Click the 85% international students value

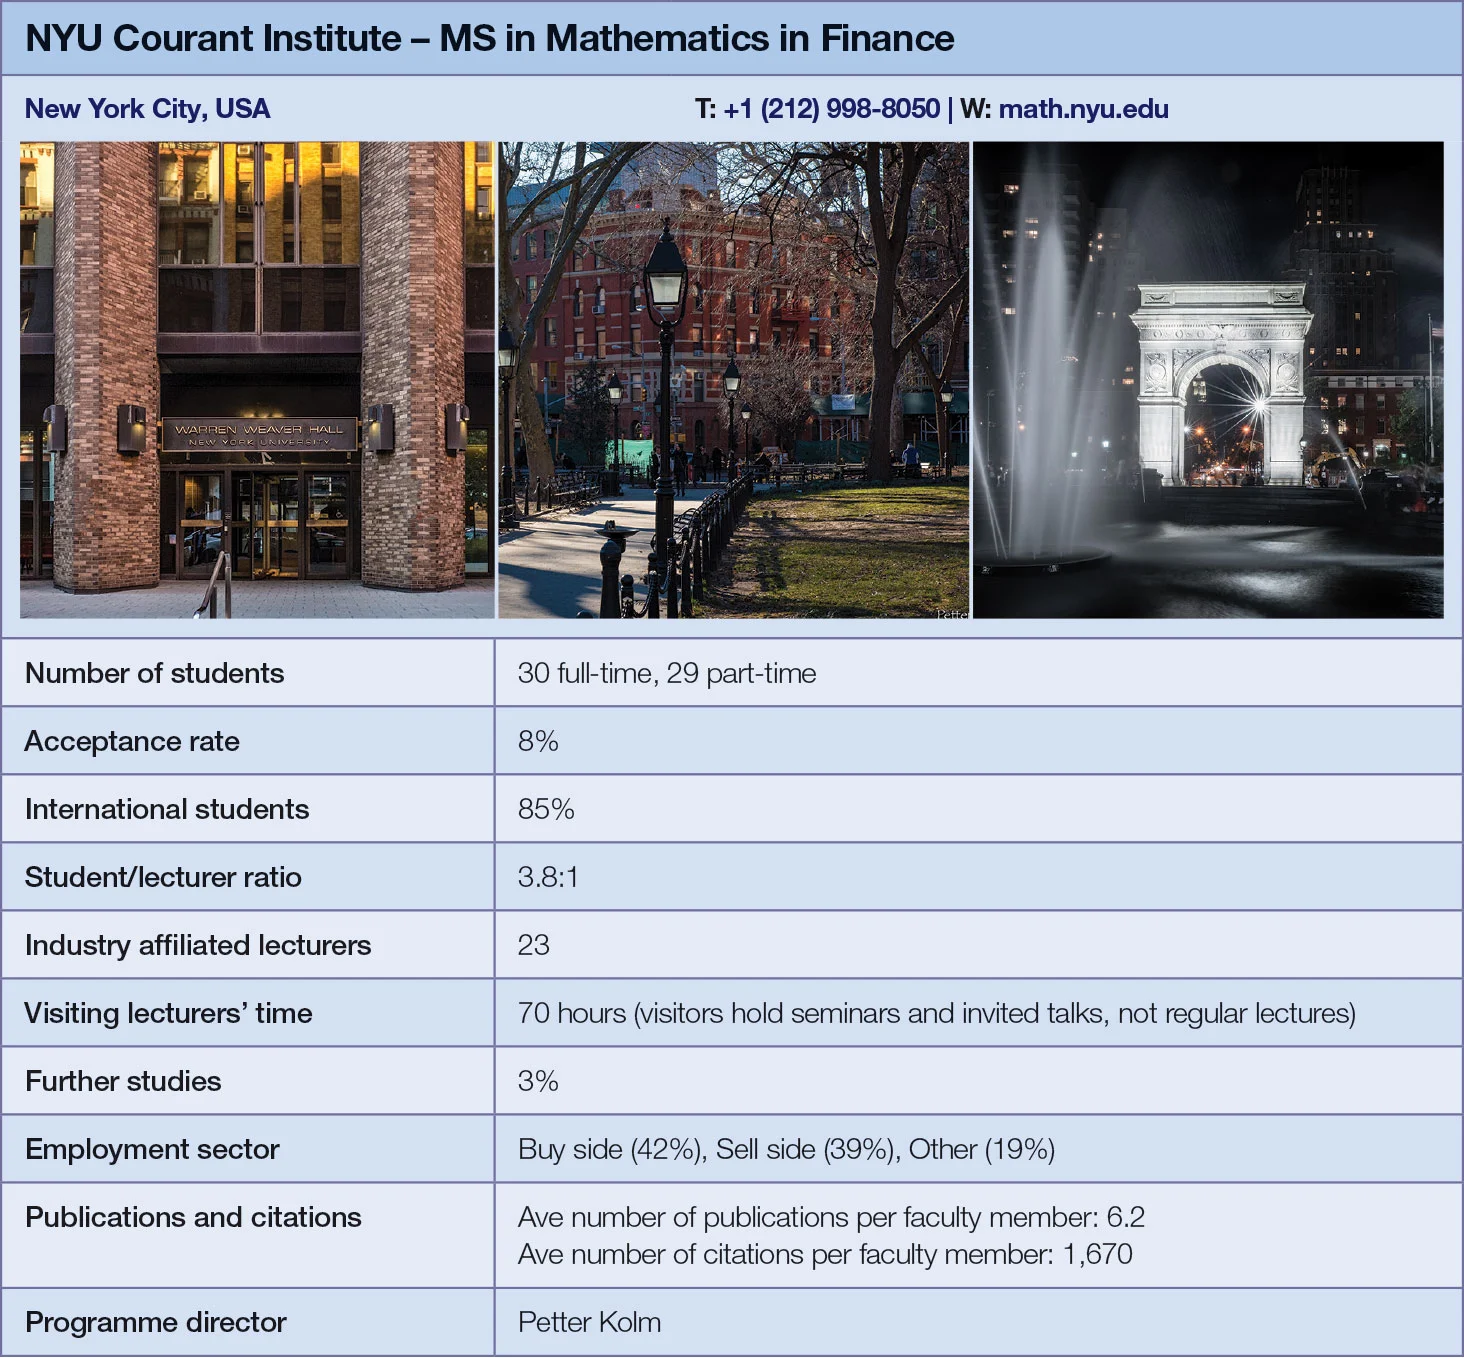pyautogui.click(x=546, y=809)
